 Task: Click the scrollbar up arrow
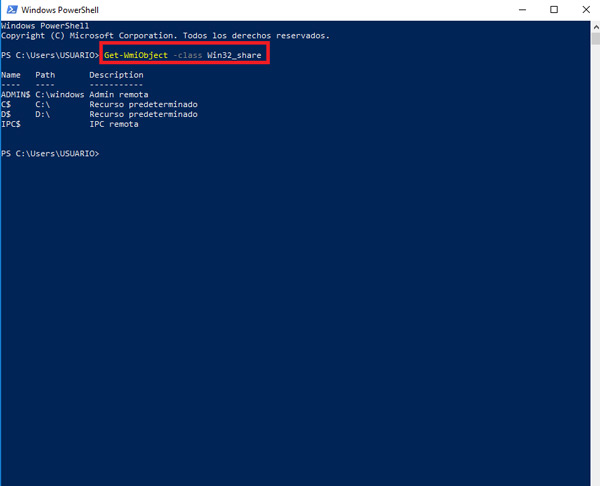tap(596, 27)
